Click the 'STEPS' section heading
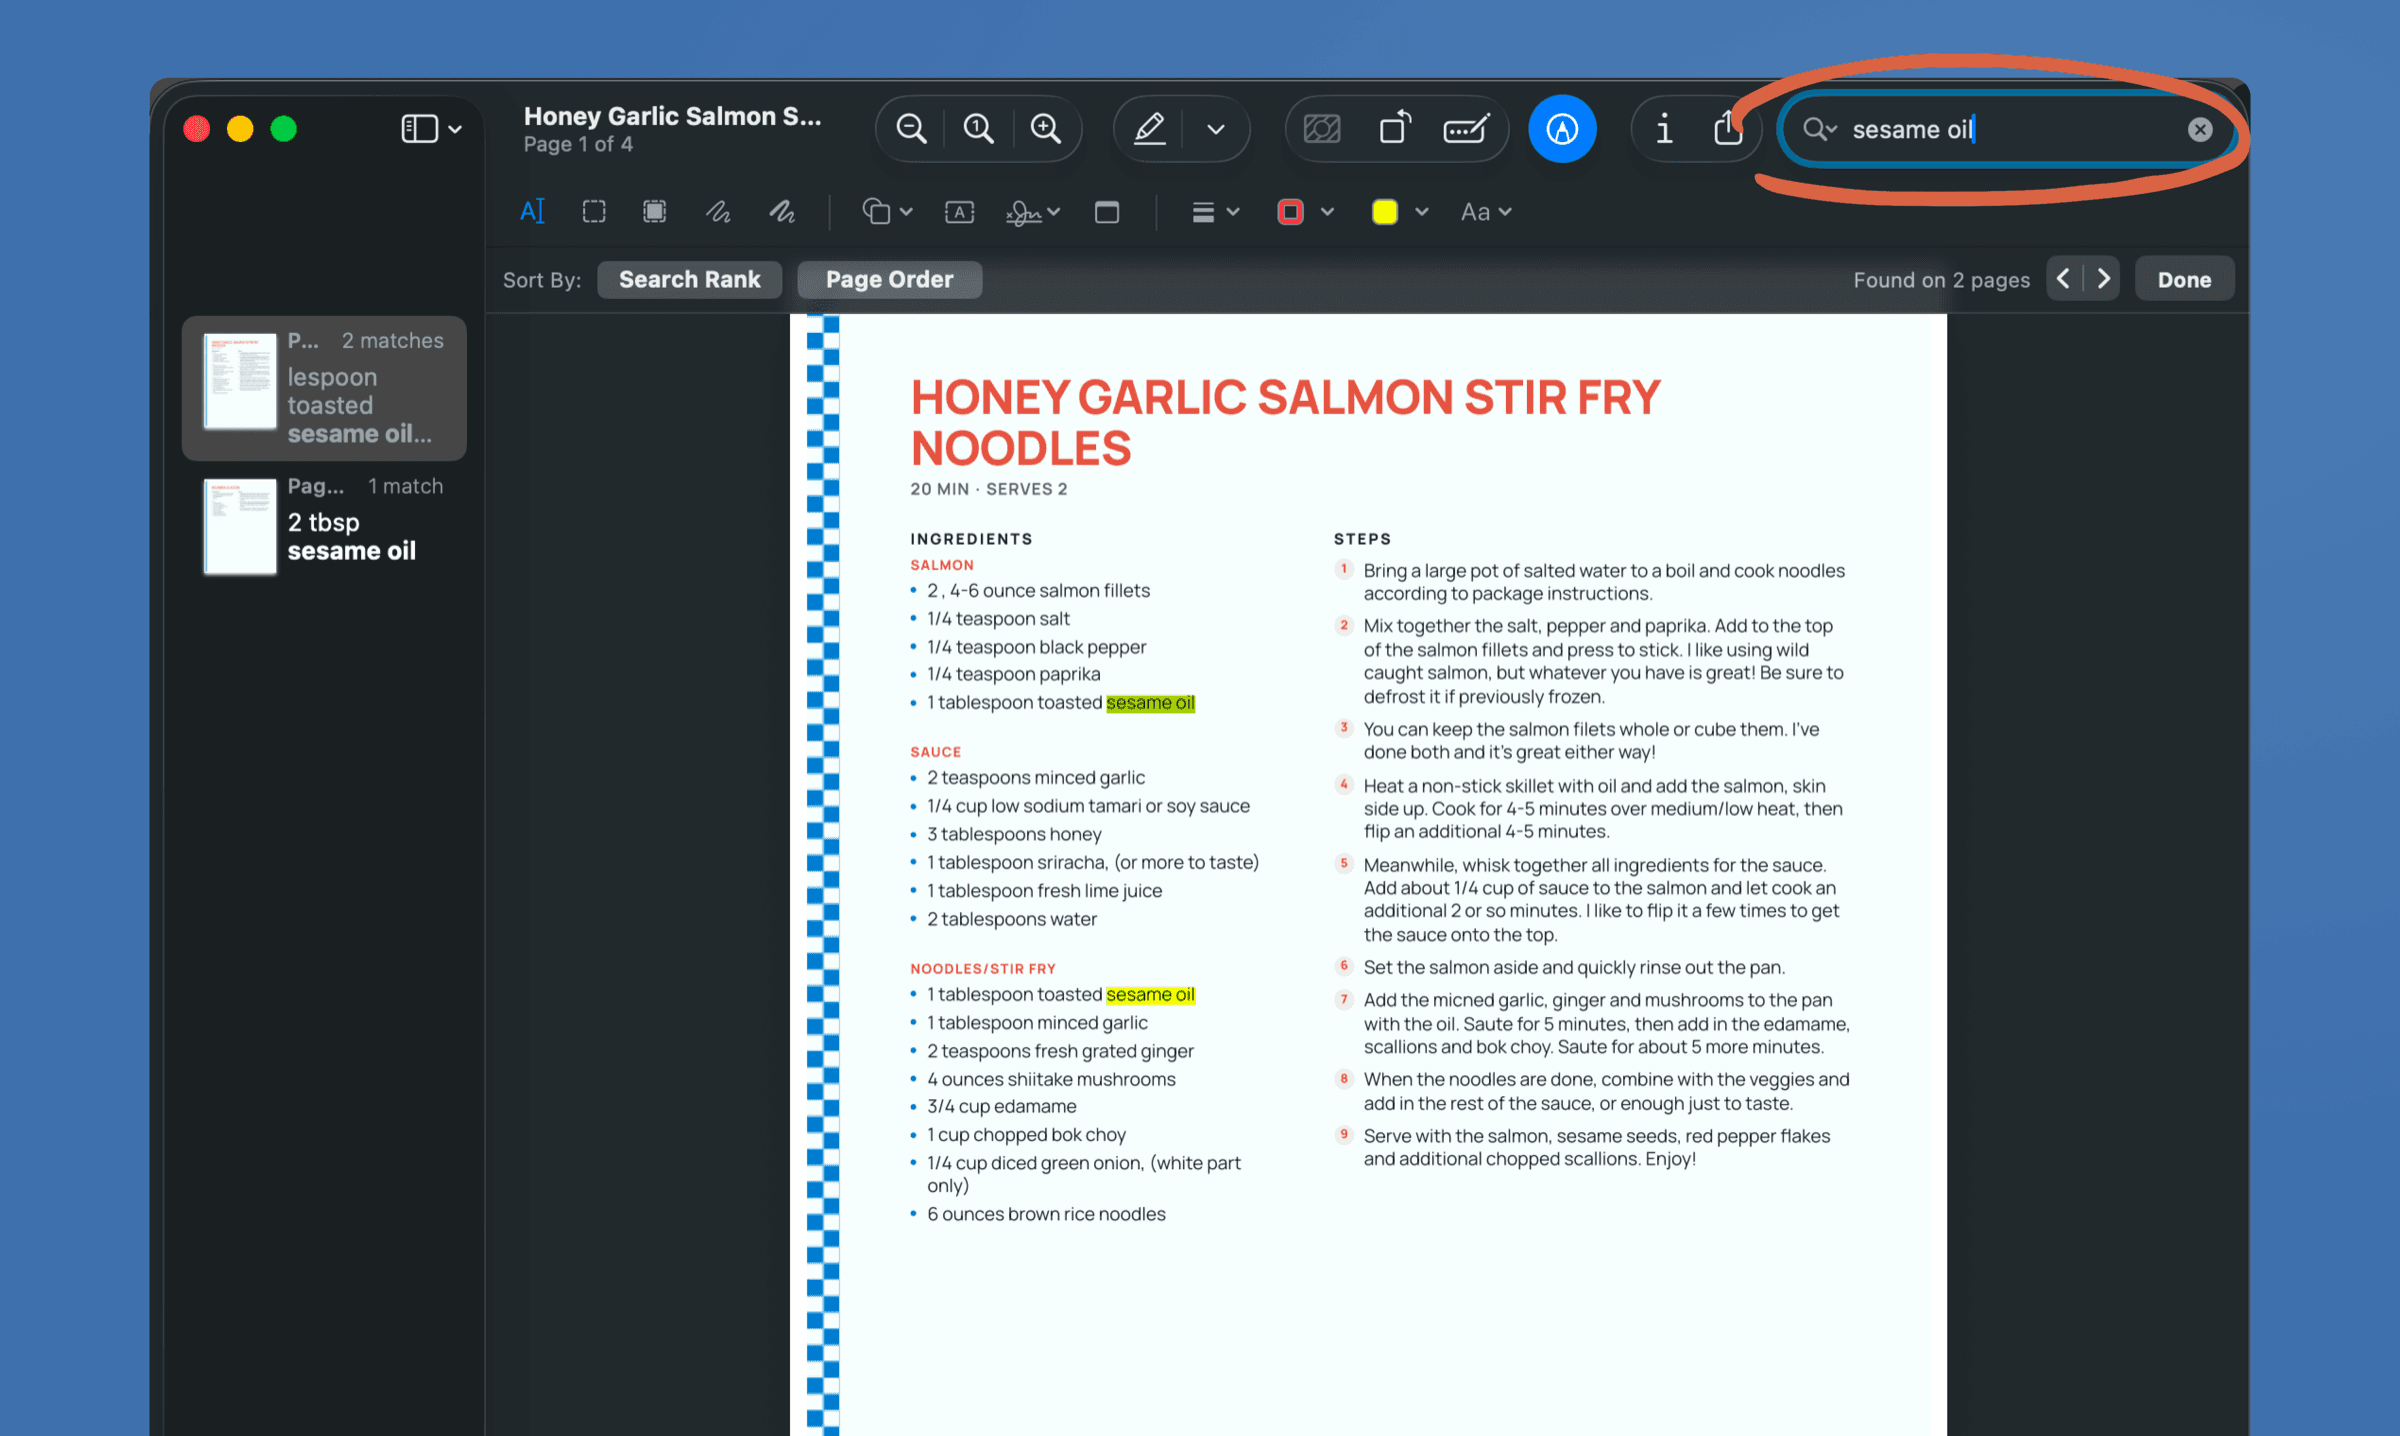This screenshot has height=1436, width=2400. pos(1362,538)
